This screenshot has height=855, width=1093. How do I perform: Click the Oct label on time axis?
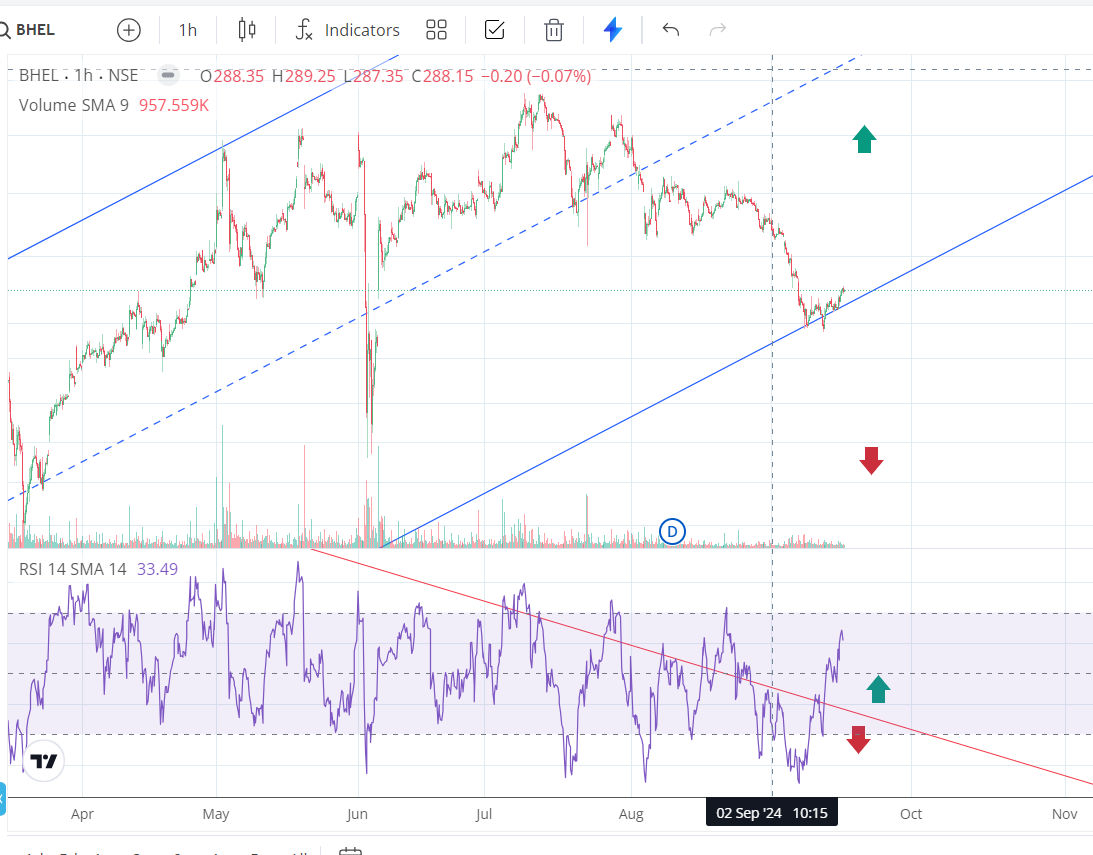pos(911,814)
